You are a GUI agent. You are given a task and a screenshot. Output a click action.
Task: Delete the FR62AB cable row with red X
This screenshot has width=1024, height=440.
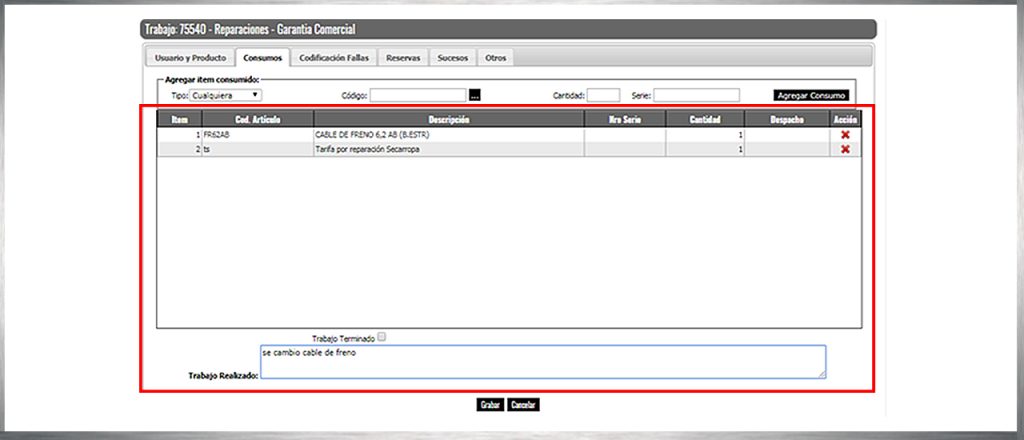click(x=845, y=134)
